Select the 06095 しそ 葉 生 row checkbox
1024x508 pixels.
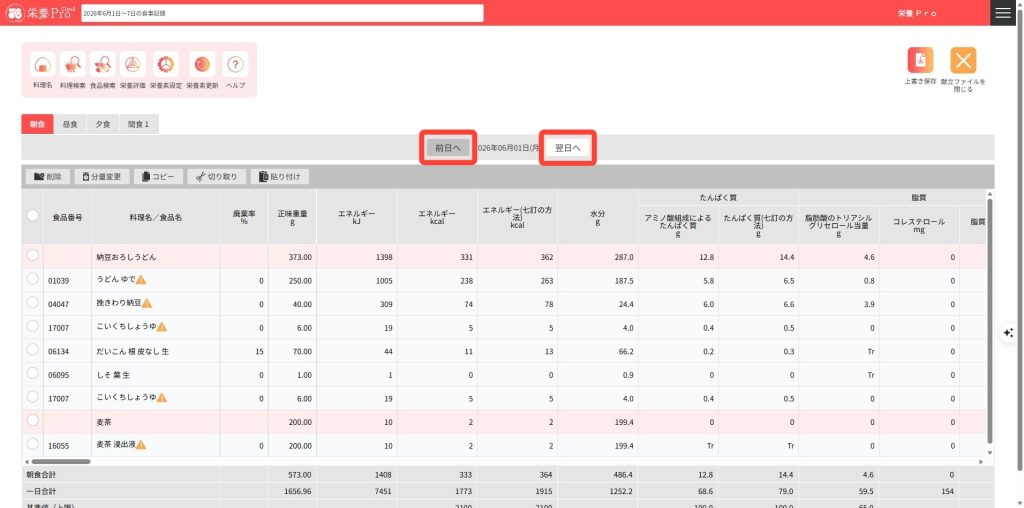33,373
